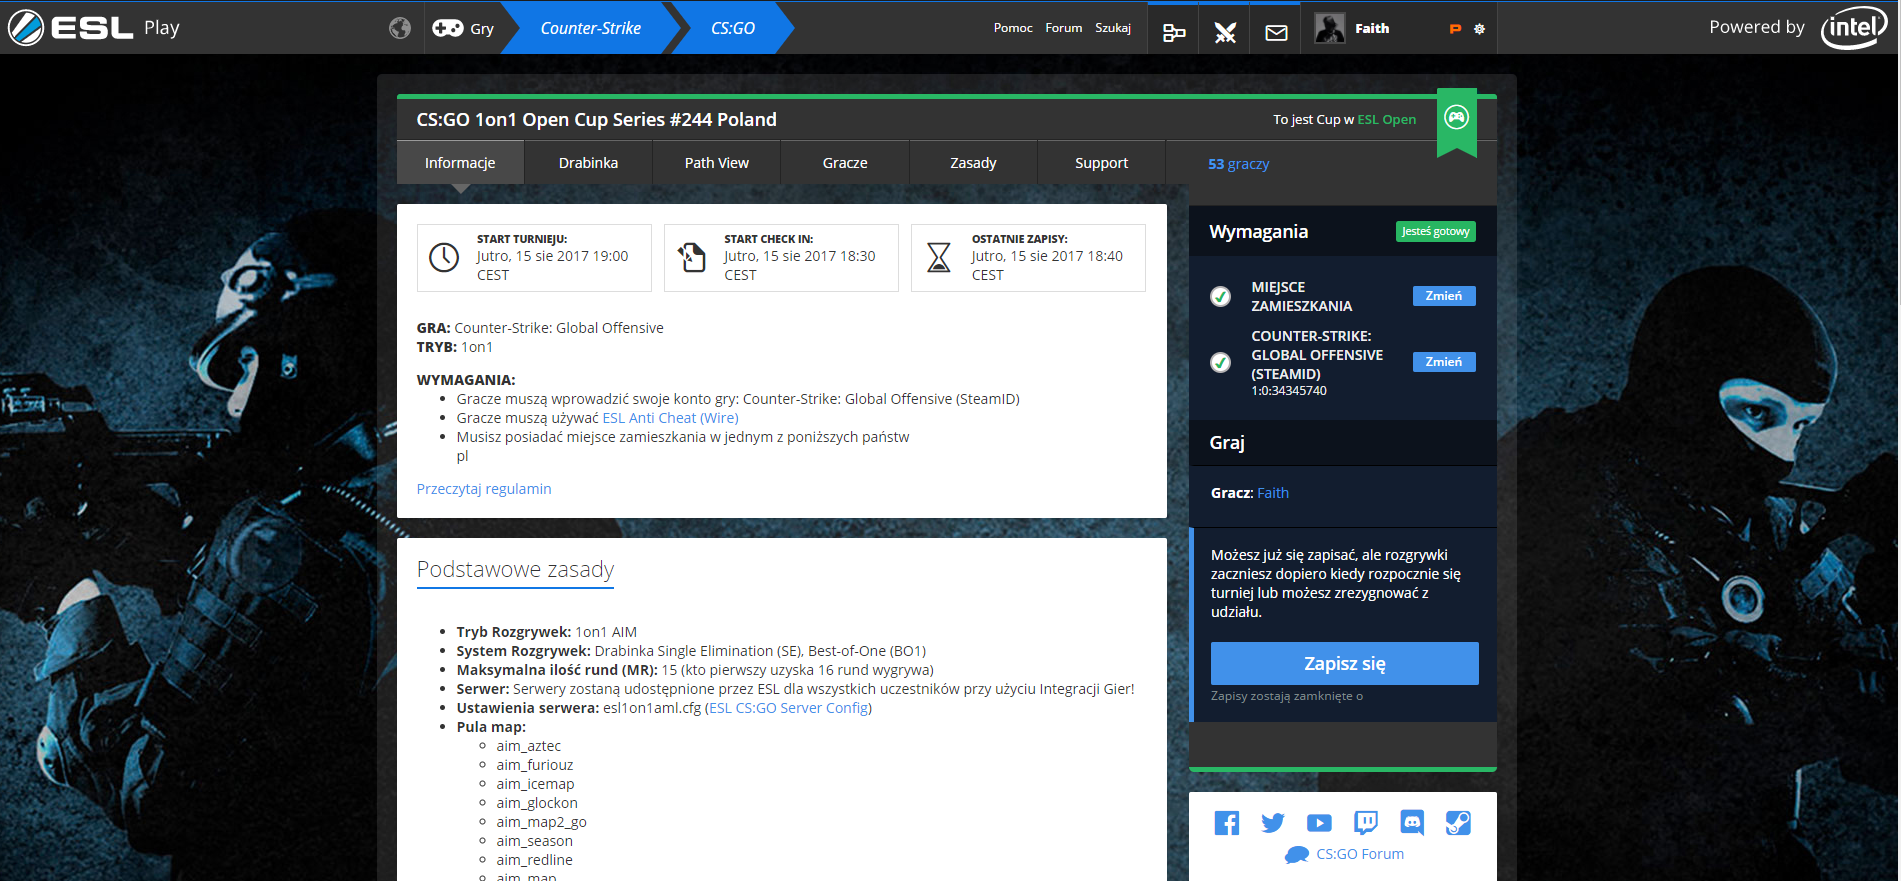1901x881 pixels.
Task: Click Zmień for the SteamID requirement
Action: [x=1443, y=362]
